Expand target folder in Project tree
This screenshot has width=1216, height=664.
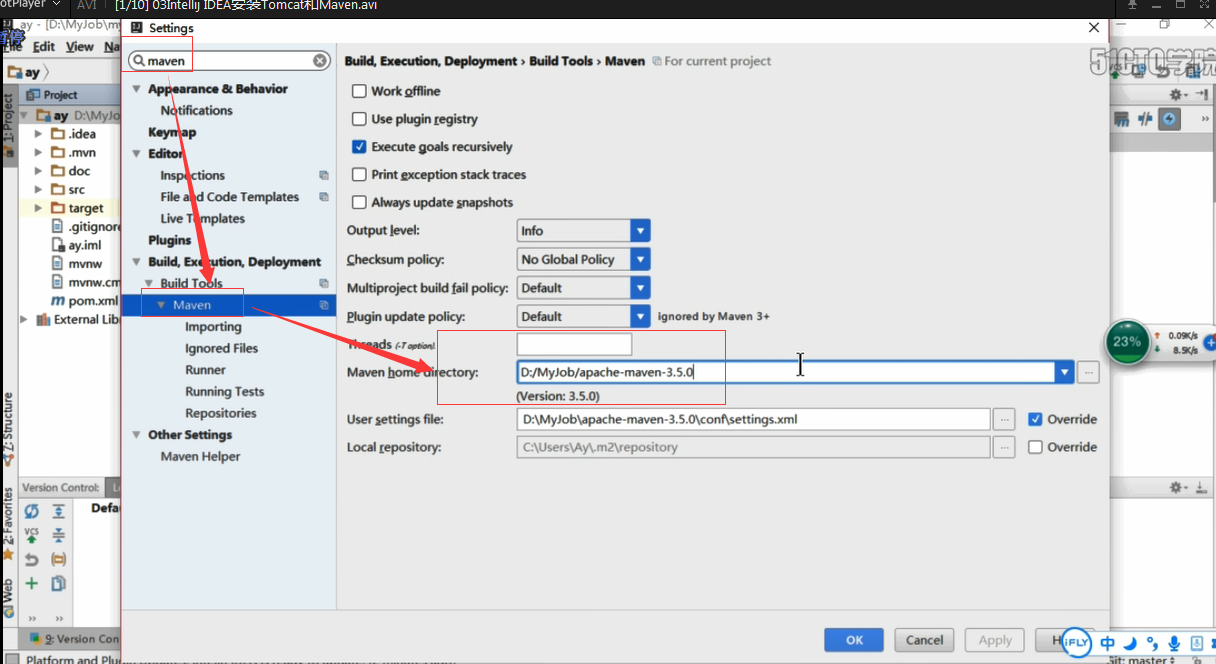(x=38, y=208)
